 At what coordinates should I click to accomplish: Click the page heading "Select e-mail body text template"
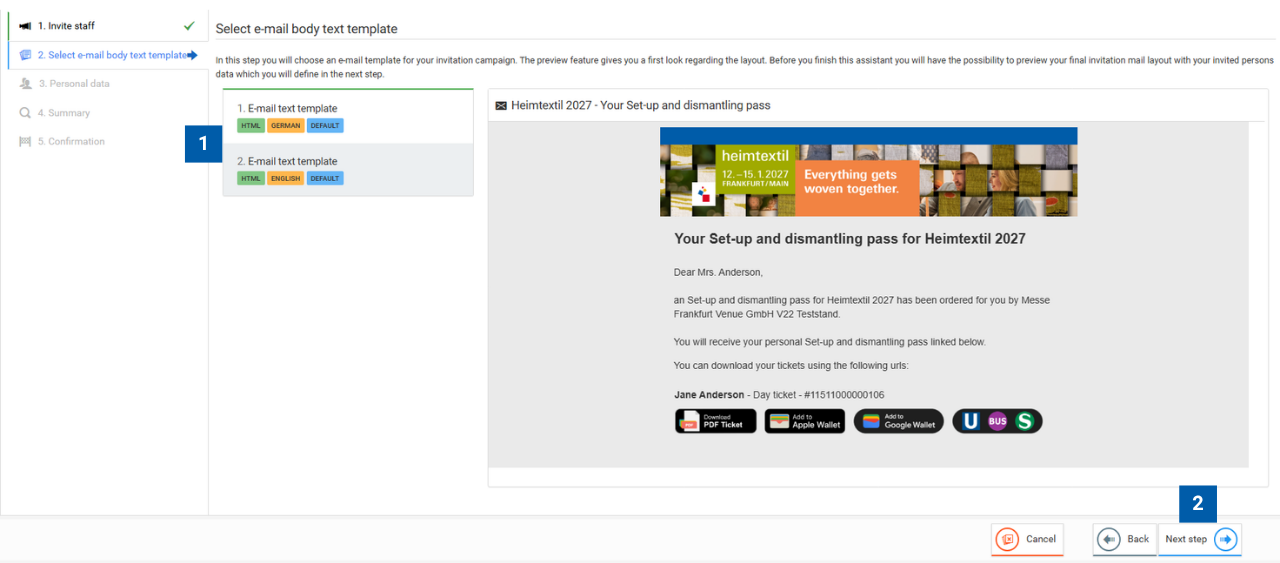point(307,29)
